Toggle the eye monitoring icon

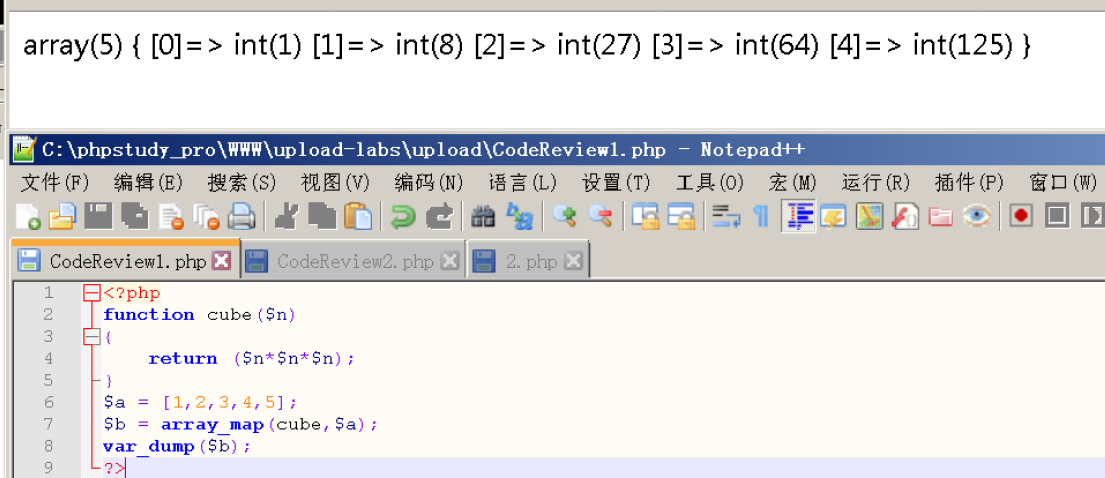tap(977, 216)
